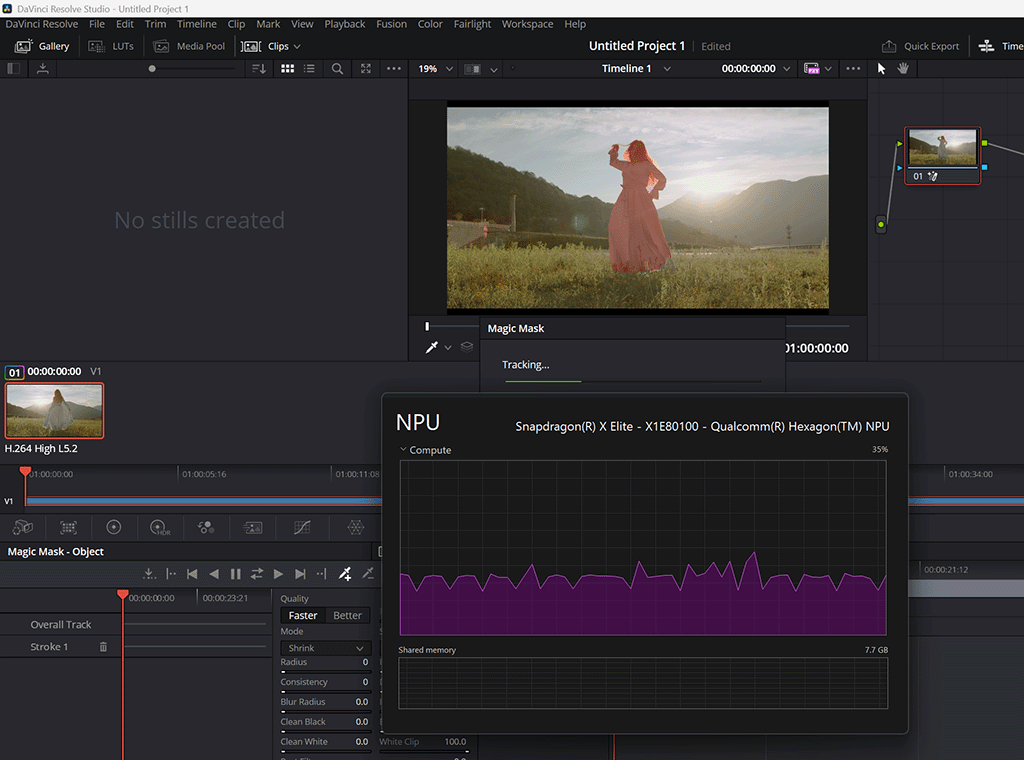Image resolution: width=1024 pixels, height=760 pixels.
Task: Open the Workspace menu
Action: 527,24
